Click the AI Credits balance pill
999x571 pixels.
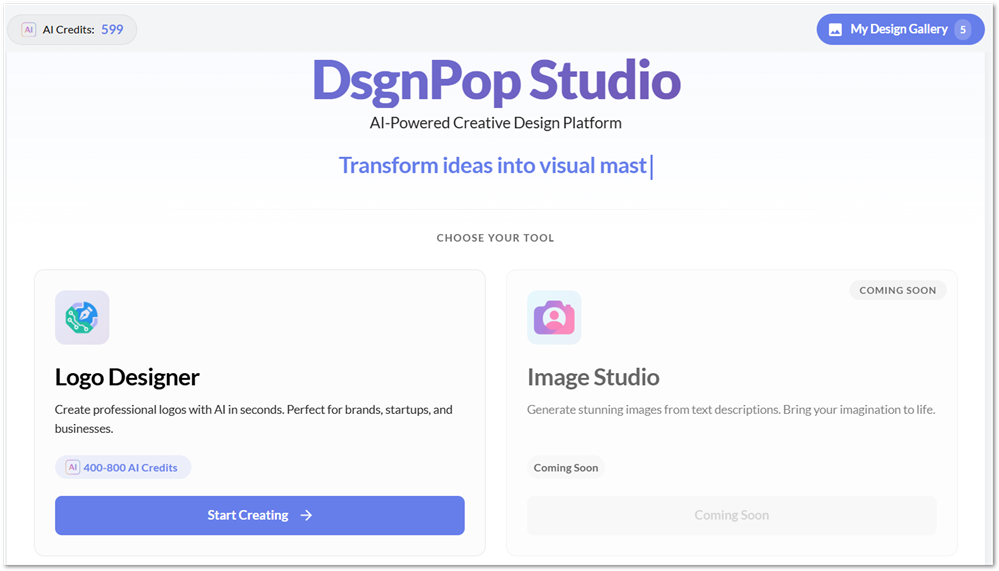coord(72,29)
